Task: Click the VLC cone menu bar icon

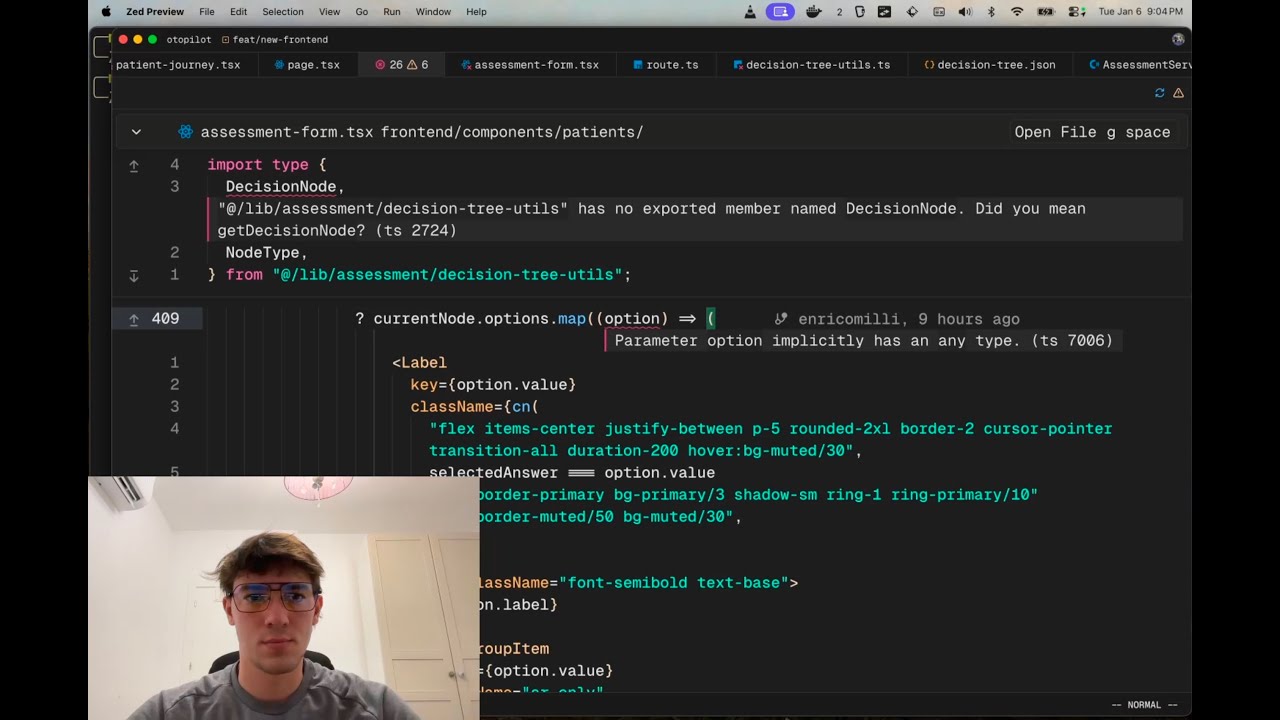Action: (750, 12)
